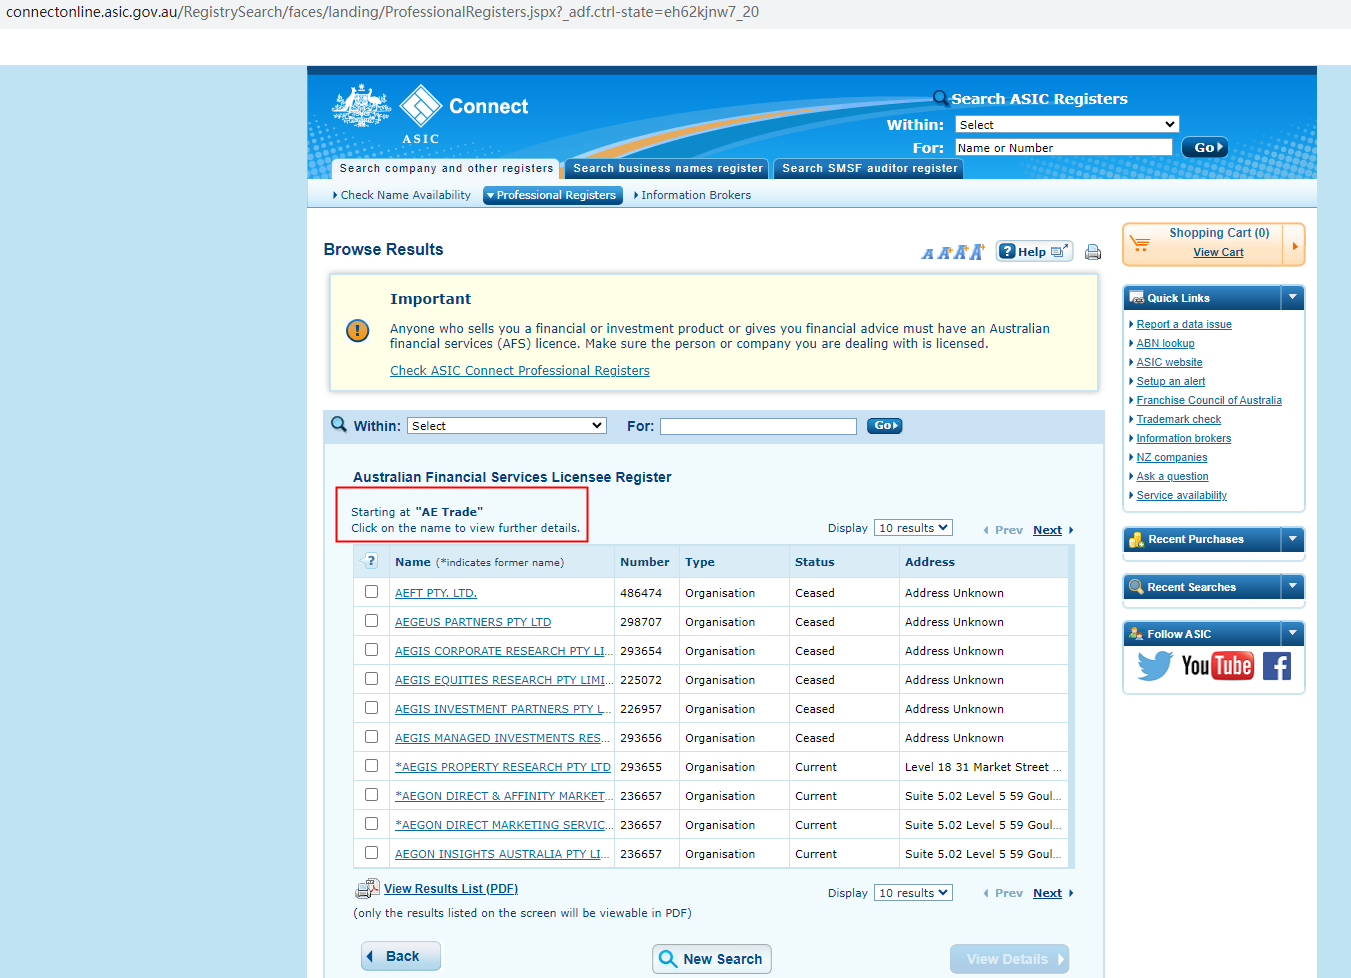The width and height of the screenshot is (1351, 978).
Task: Click the orange important warning icon
Action: pos(357,330)
